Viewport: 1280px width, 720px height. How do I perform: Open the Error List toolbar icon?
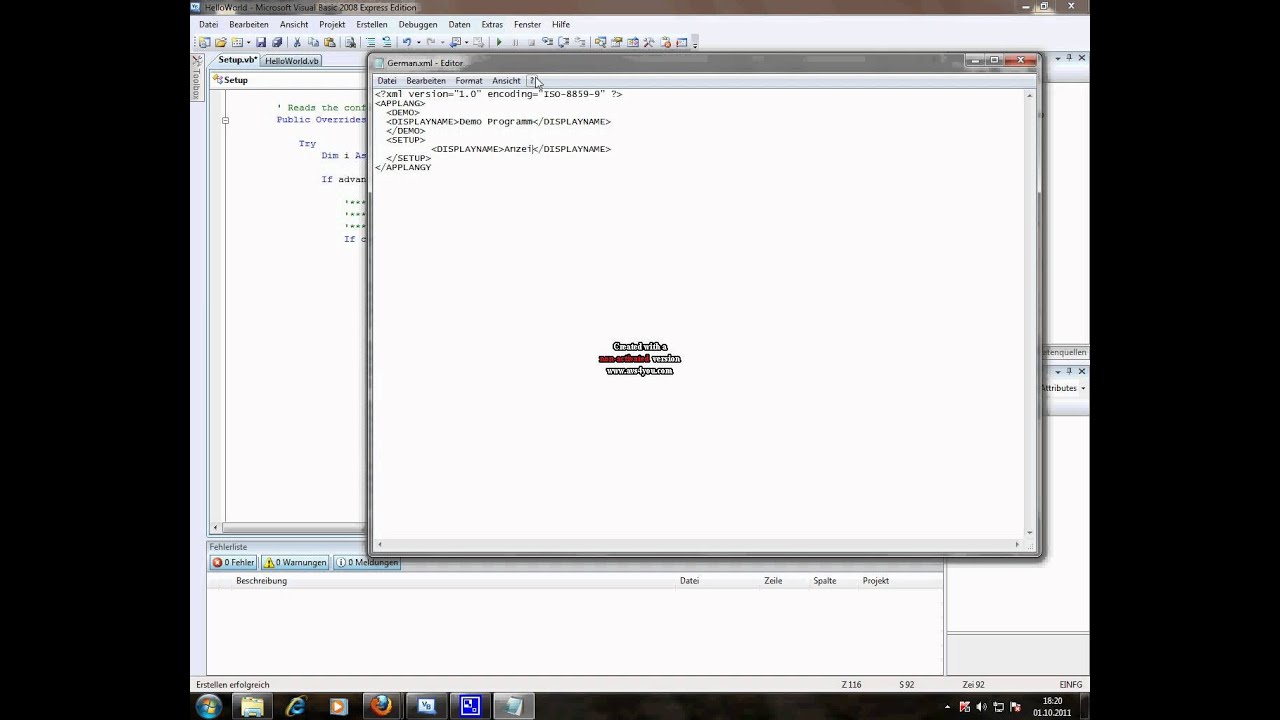[x=665, y=42]
